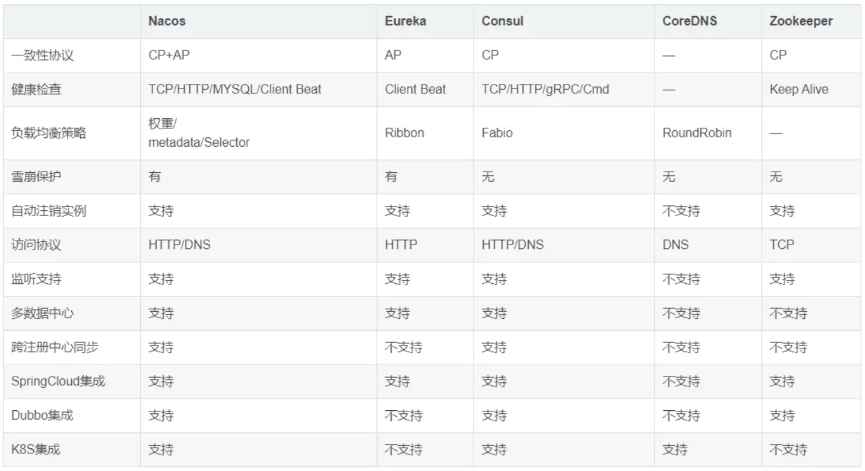The image size is (865, 471).
Task: Click the Nacos column header
Action: (167, 21)
